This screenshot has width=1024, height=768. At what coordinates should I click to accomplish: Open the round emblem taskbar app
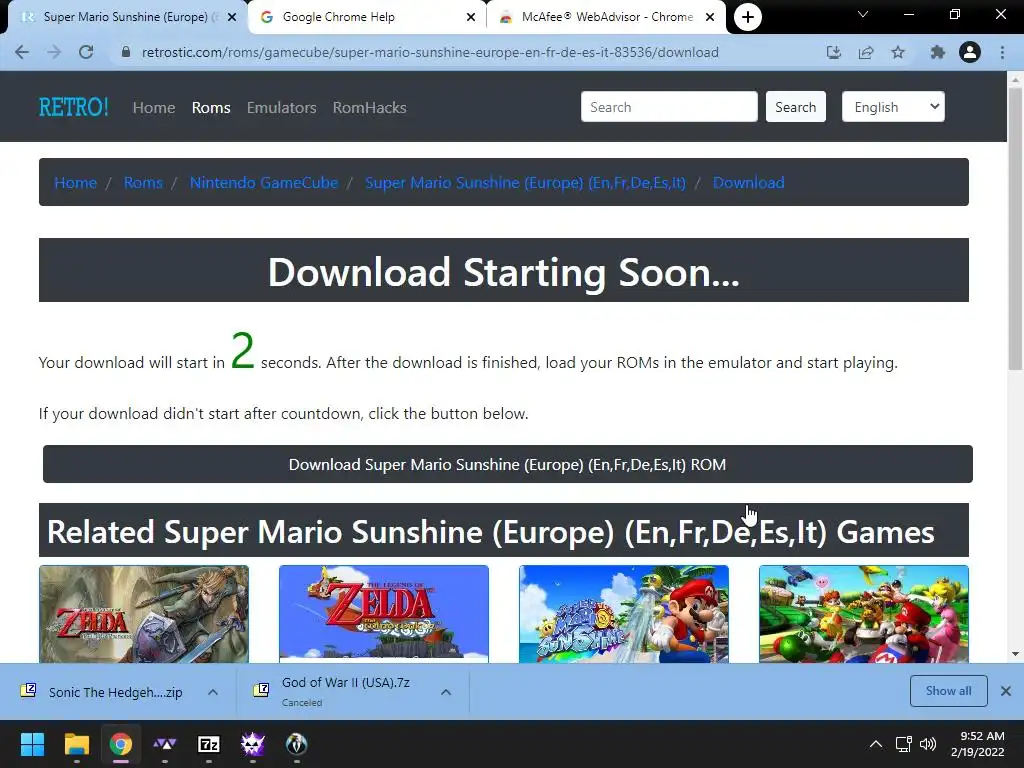(296, 744)
